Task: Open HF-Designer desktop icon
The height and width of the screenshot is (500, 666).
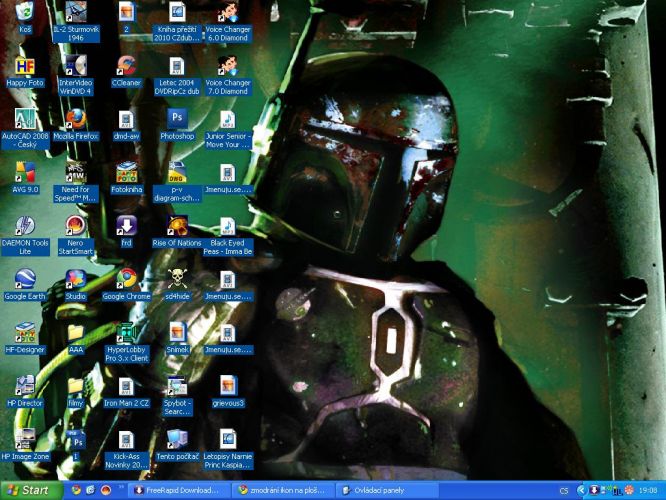Action: click(25, 339)
